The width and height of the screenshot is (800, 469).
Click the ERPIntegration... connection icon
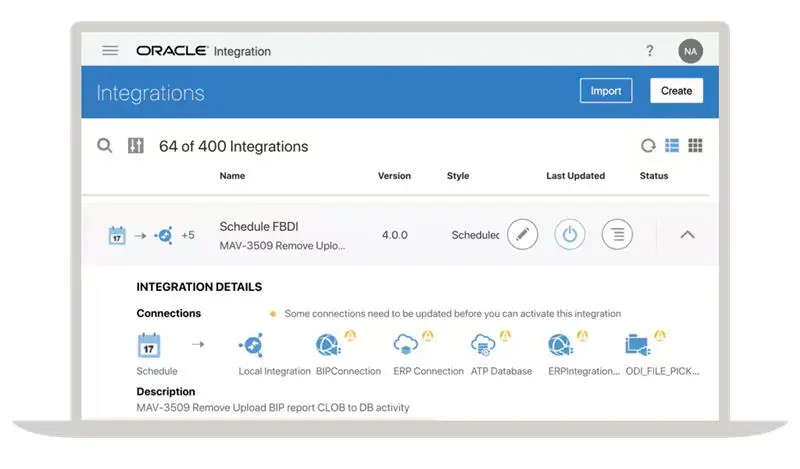point(560,345)
